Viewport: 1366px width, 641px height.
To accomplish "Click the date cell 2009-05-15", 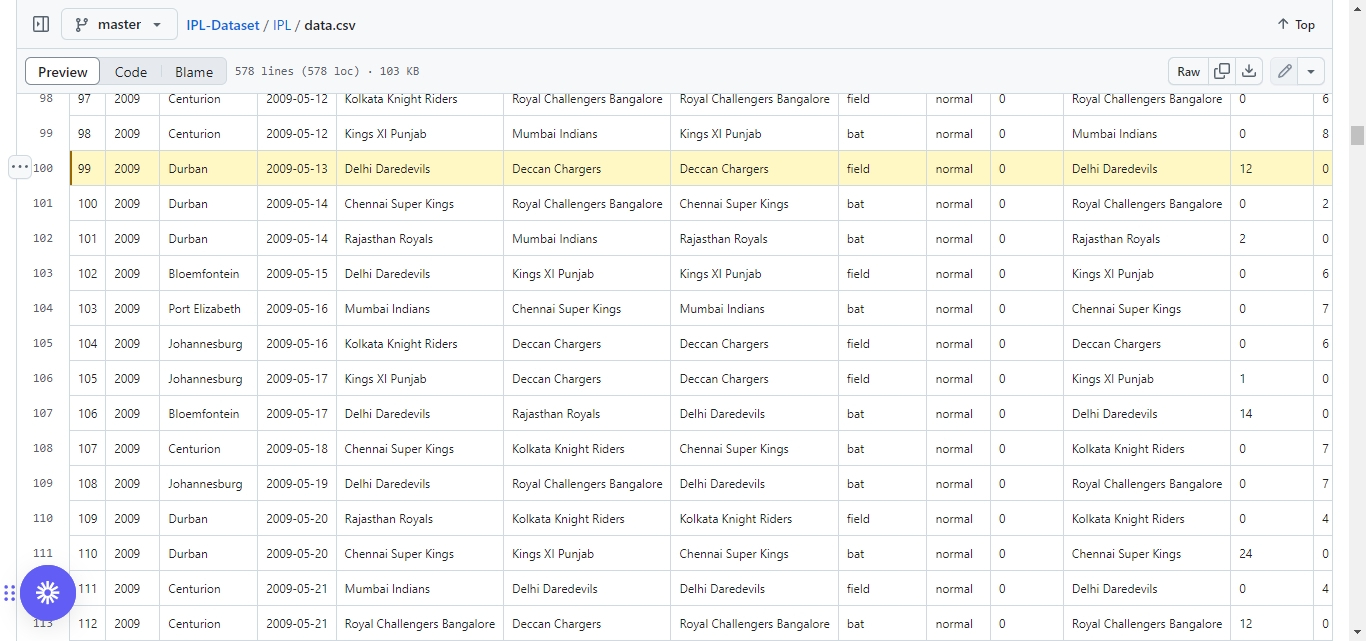I will 297,274.
